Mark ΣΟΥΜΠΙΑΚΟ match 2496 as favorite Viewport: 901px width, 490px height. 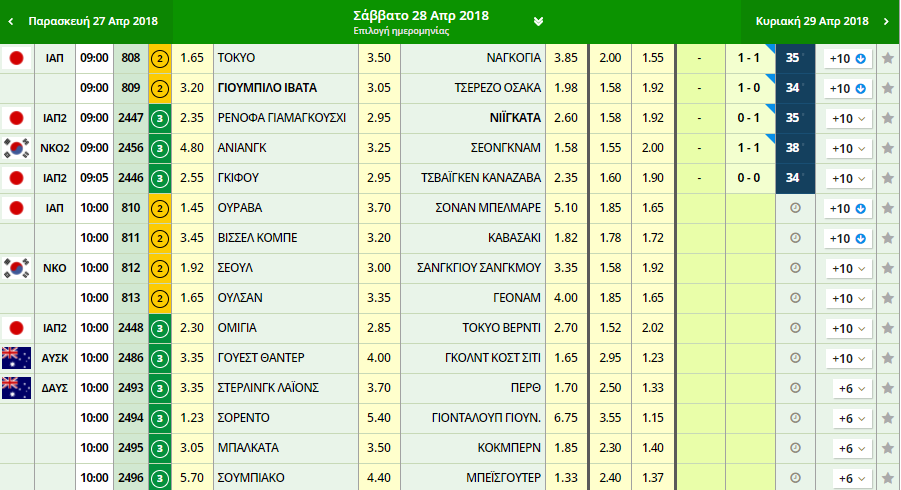coord(887,478)
